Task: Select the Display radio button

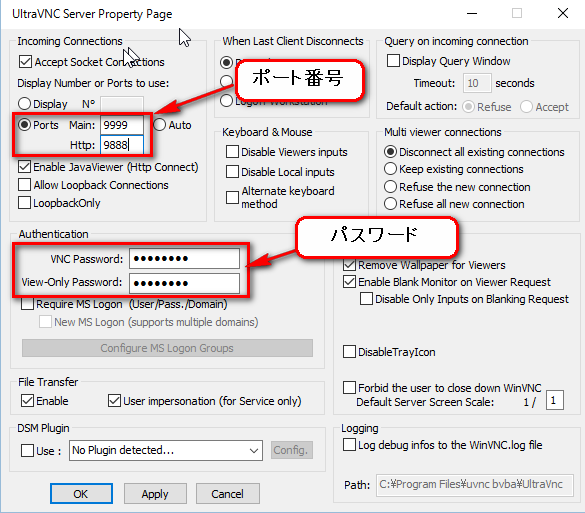Action: (x=24, y=104)
